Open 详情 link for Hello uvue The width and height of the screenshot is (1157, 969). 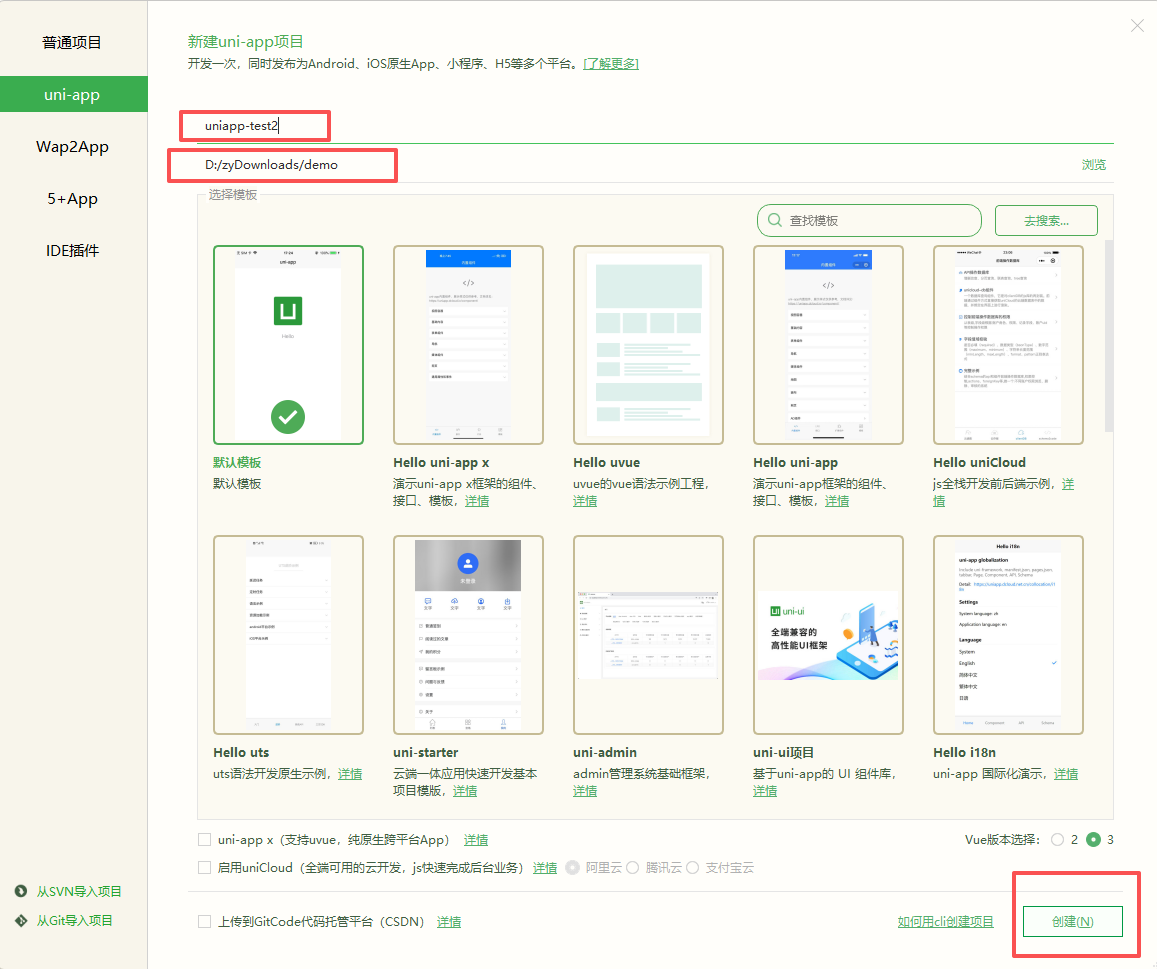click(x=585, y=501)
